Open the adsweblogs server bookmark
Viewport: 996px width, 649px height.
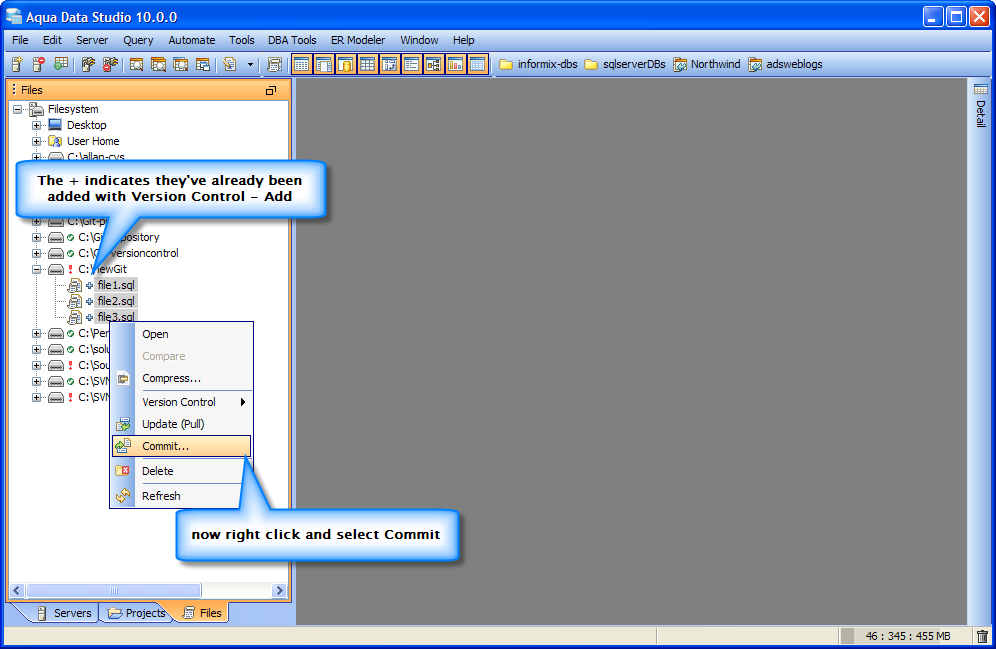pos(785,64)
